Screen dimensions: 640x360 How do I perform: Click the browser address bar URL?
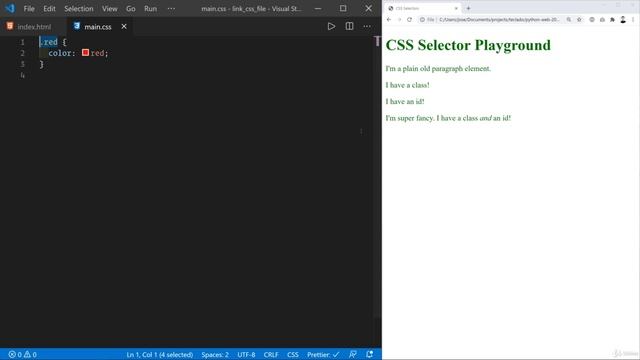point(499,20)
